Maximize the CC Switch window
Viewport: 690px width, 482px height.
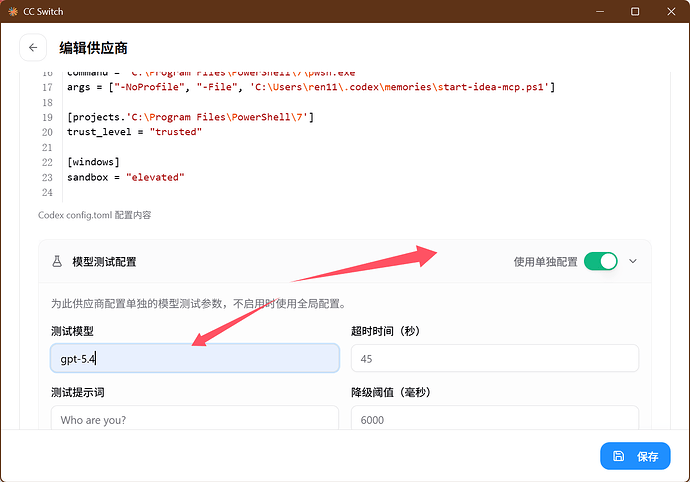coord(635,11)
